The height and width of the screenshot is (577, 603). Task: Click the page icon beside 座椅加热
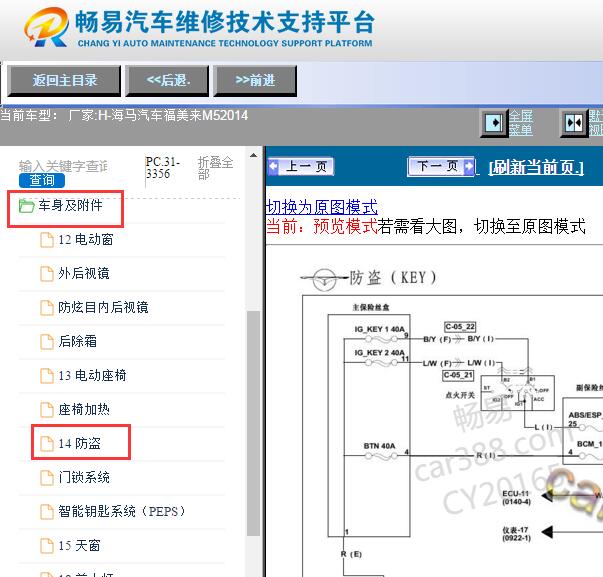tap(47, 410)
